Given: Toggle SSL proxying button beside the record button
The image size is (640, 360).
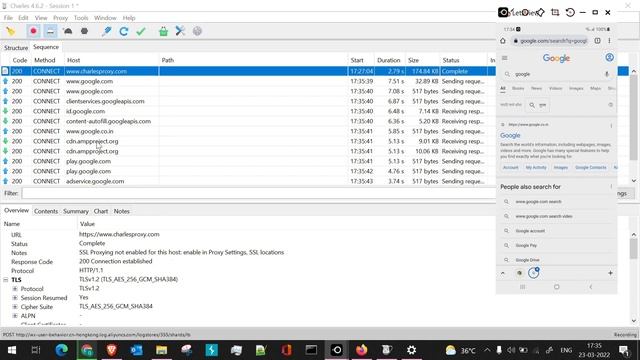Looking at the screenshot, I should 50,31.
